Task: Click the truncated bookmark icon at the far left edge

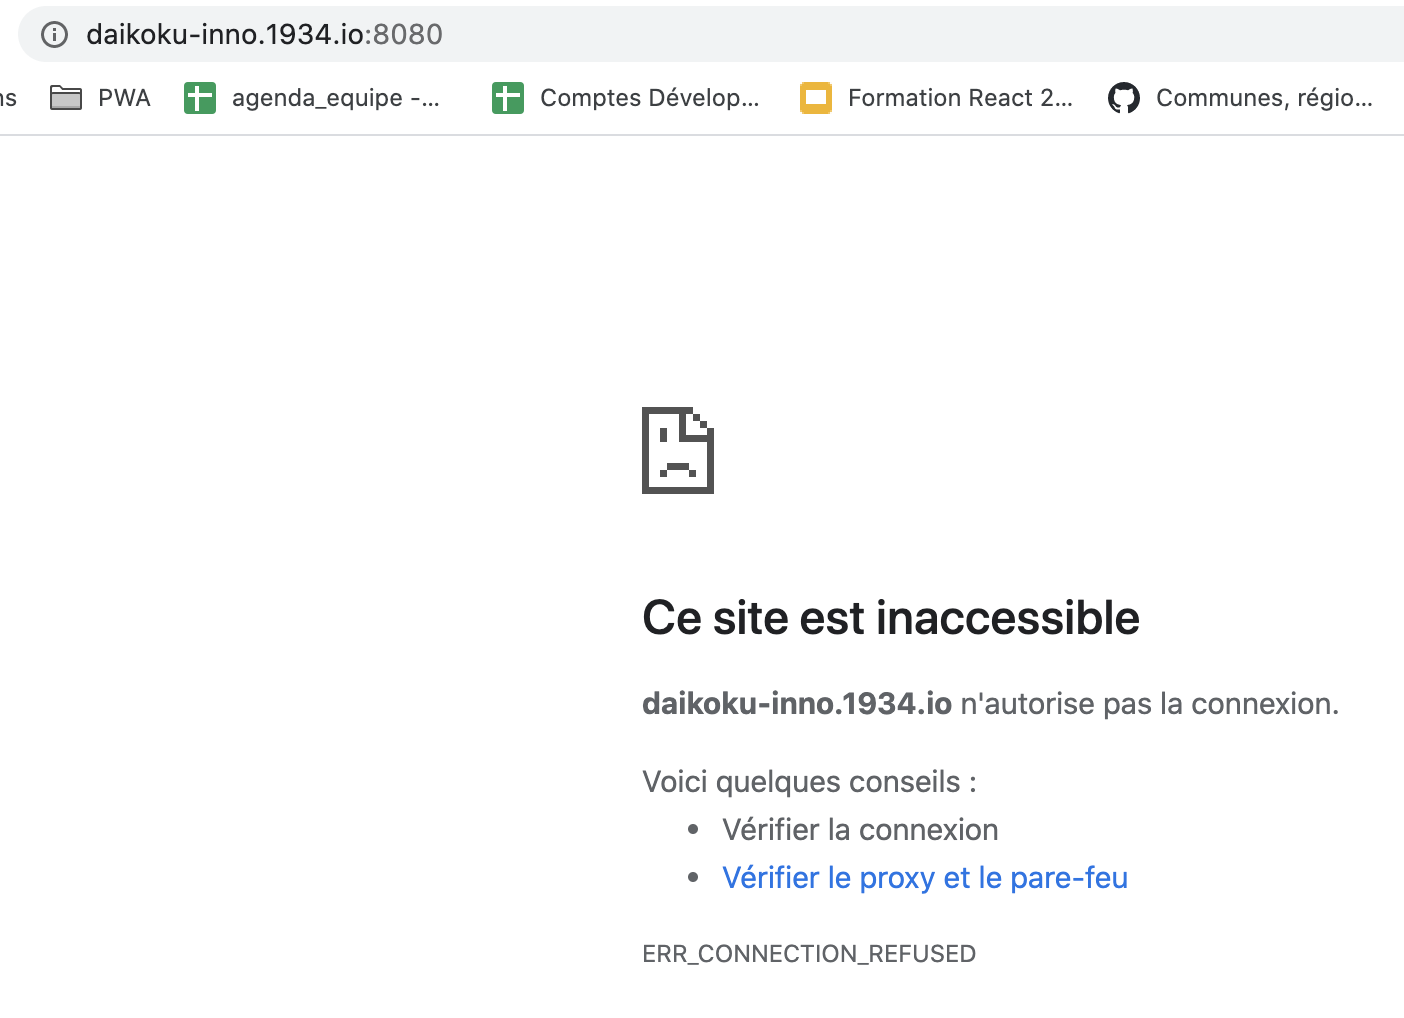Action: coord(8,97)
